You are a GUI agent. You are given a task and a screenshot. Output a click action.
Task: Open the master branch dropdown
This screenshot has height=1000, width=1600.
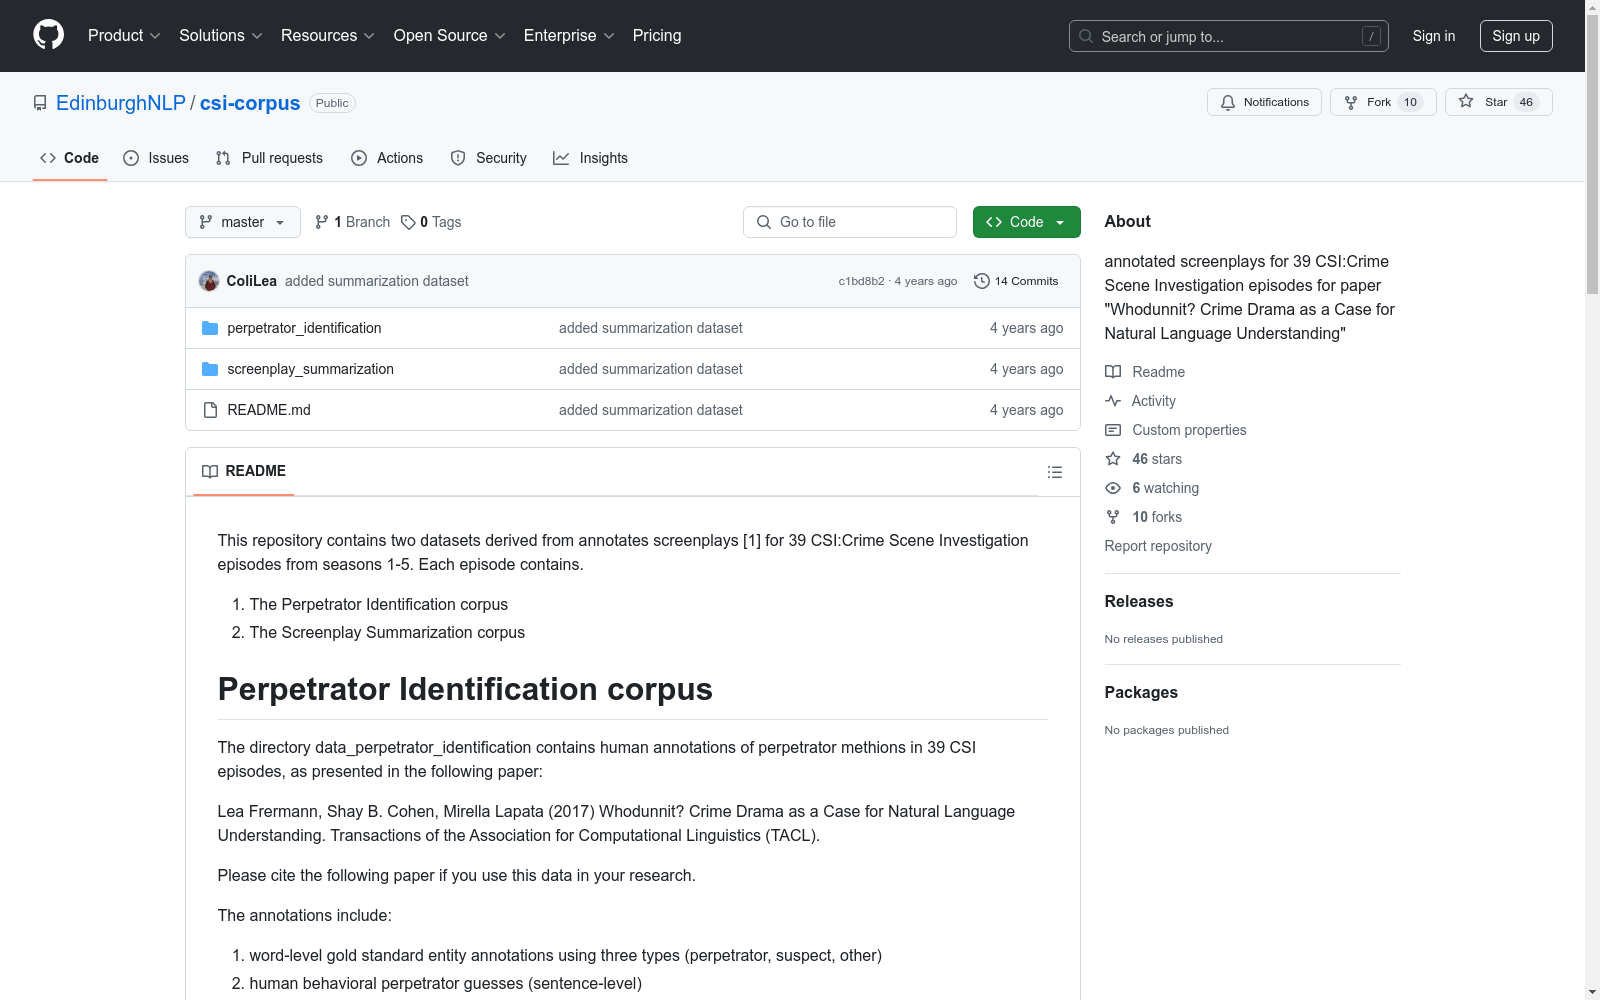(x=243, y=222)
